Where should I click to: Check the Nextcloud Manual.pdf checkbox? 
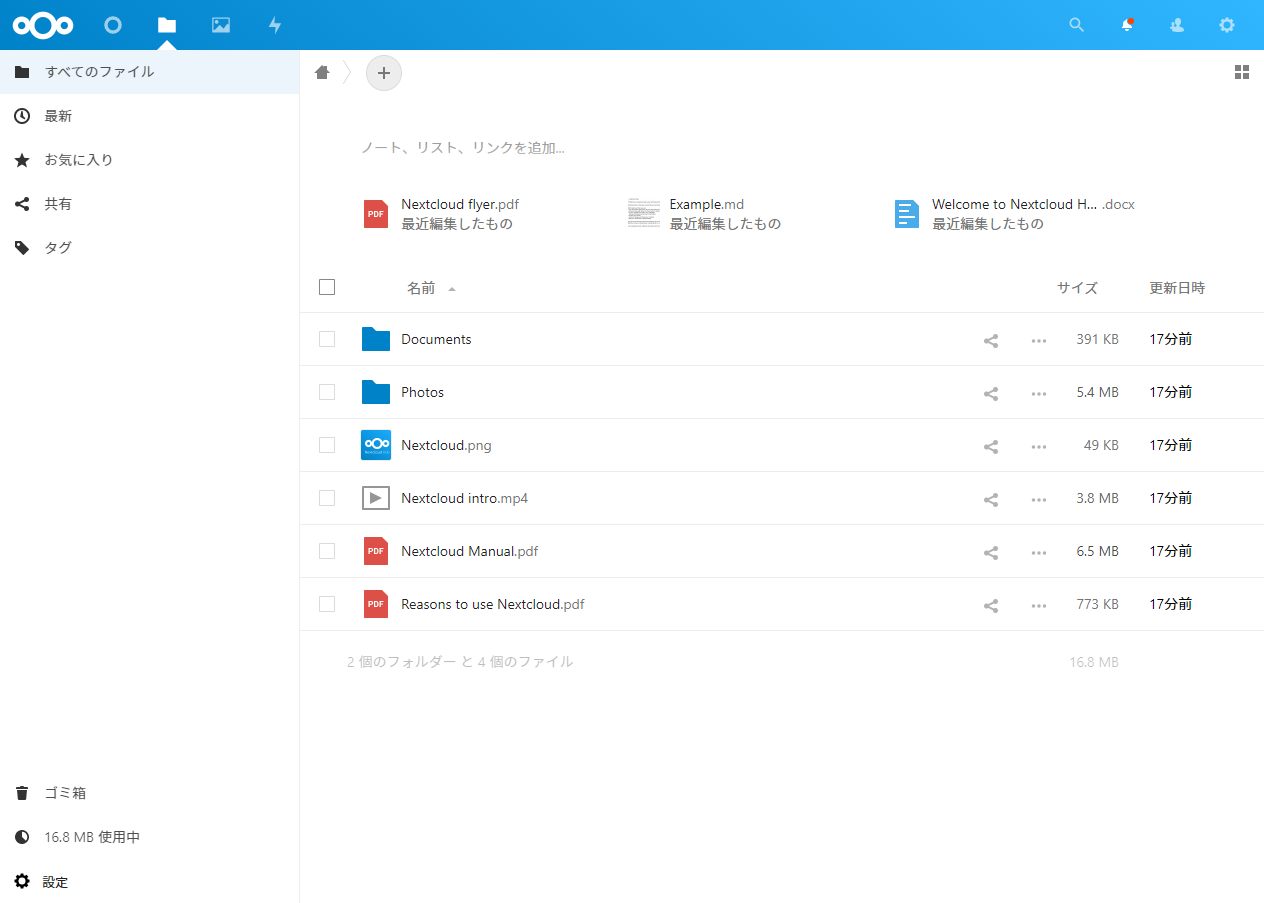point(327,551)
